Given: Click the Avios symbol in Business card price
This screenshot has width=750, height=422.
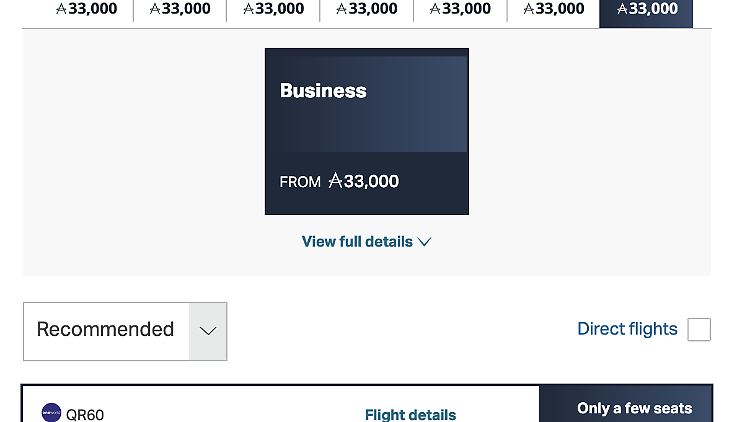Looking at the screenshot, I should pos(335,180).
